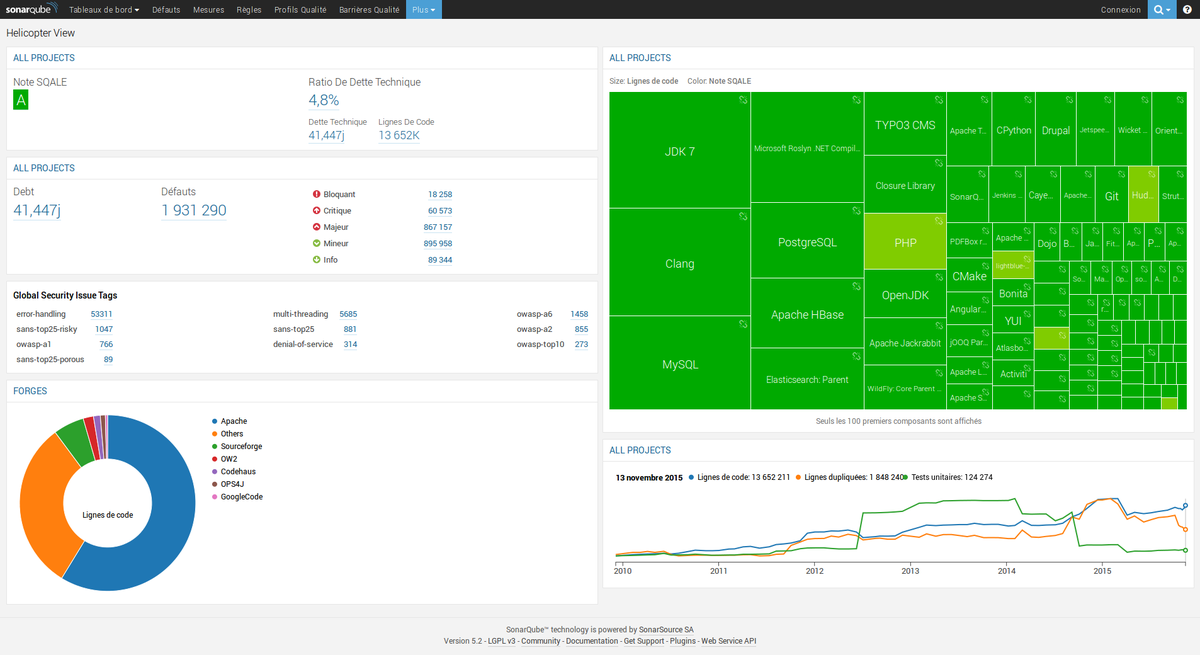Select the Codehaus legend entry

tap(232, 471)
